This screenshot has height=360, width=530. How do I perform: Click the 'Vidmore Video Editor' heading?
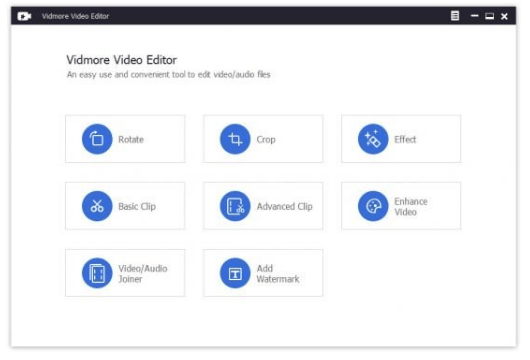121,60
